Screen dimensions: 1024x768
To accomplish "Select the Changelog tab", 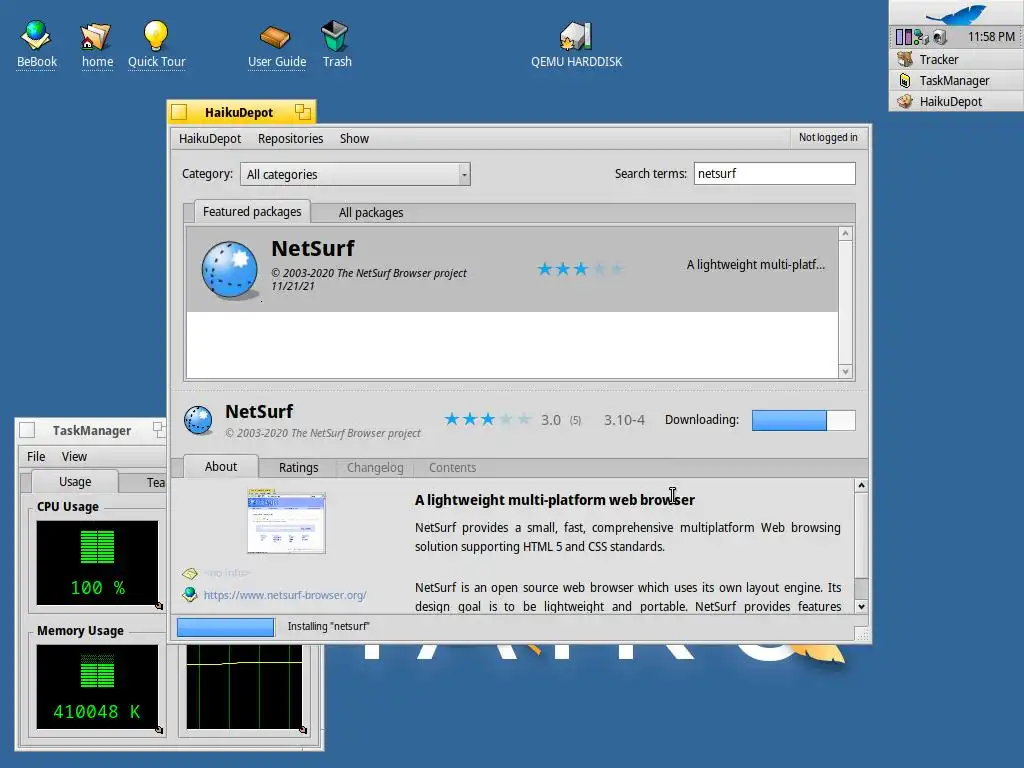I will [375, 468].
